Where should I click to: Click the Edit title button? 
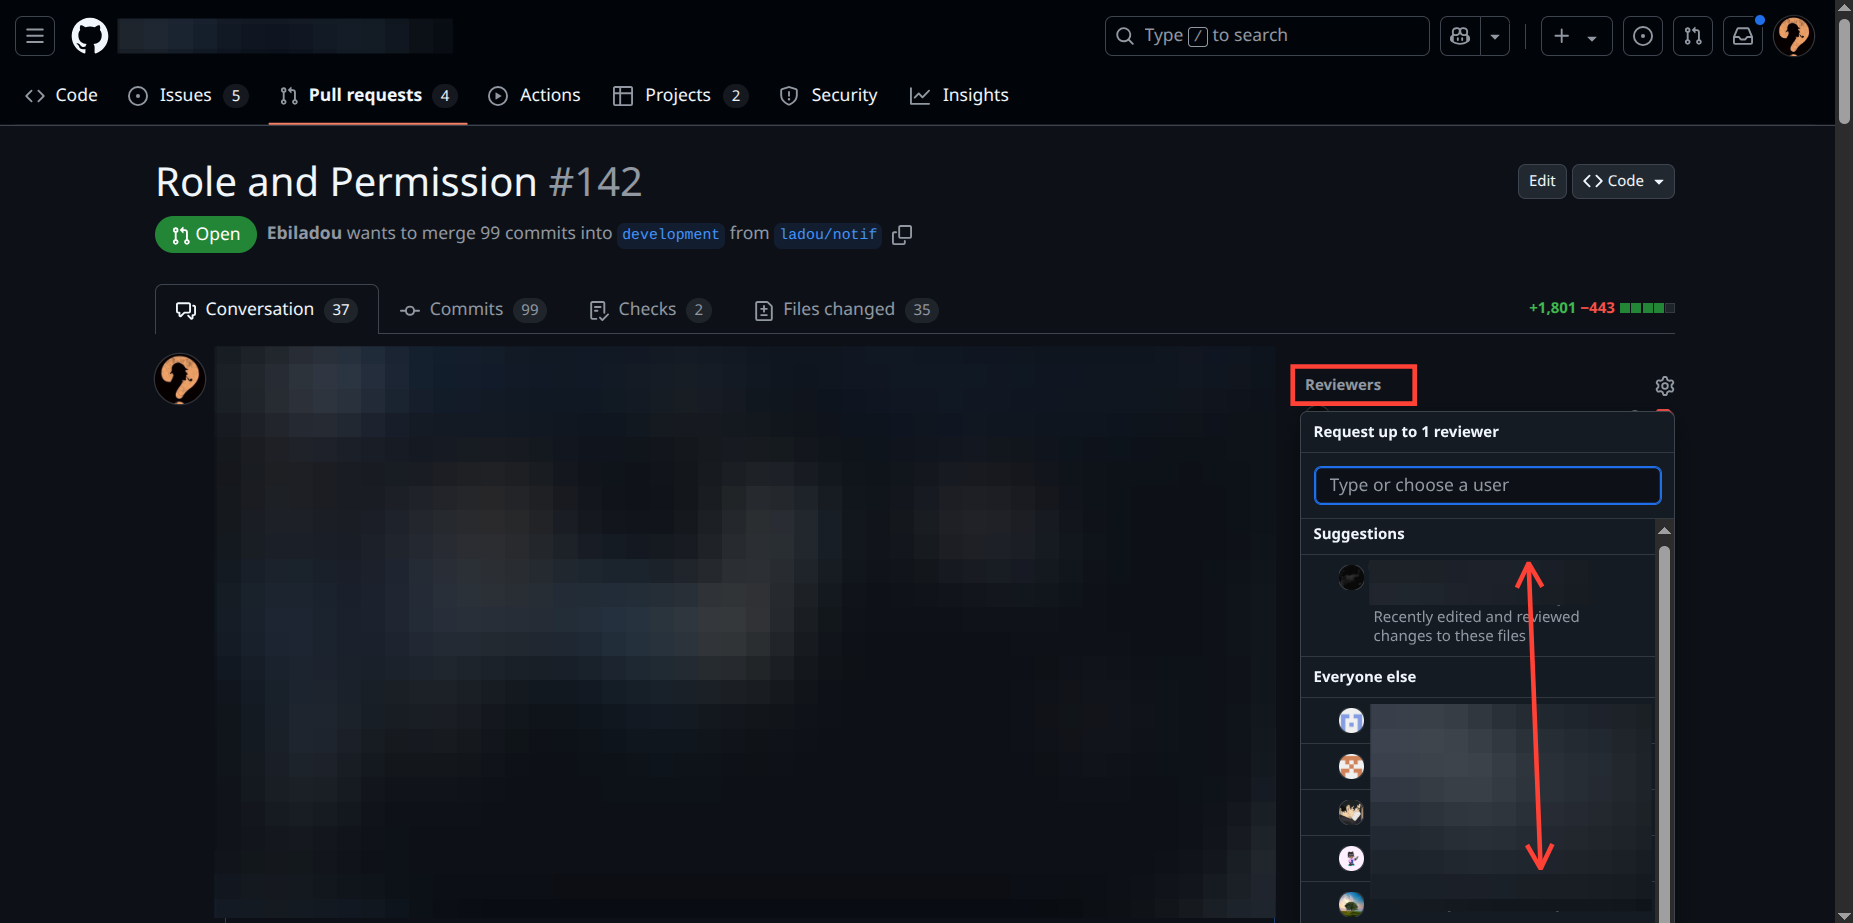tap(1541, 181)
